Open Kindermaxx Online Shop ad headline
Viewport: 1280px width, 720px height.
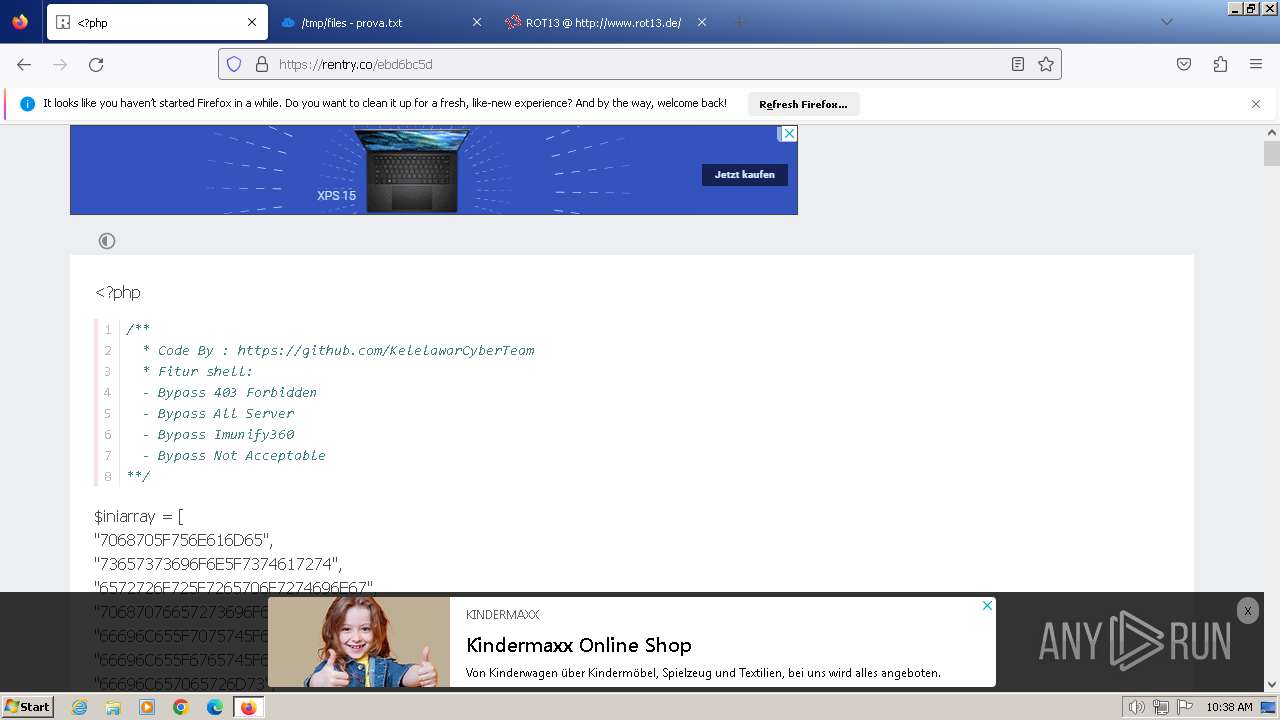pyautogui.click(x=579, y=645)
